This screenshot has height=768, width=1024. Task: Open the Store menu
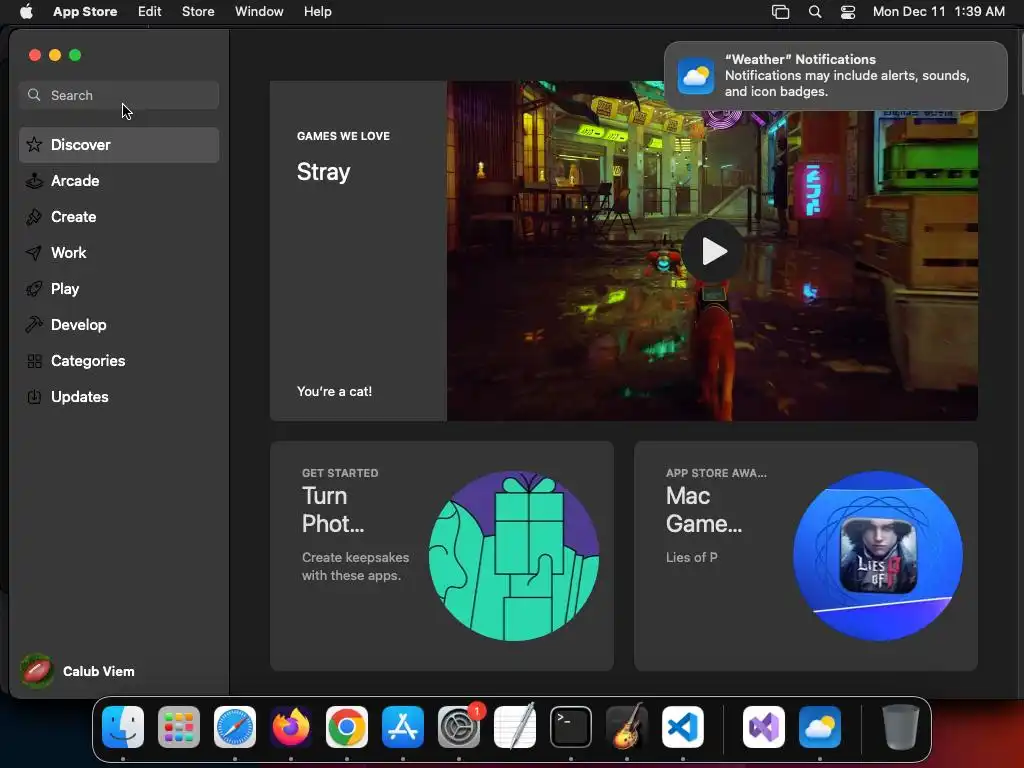pos(198,12)
